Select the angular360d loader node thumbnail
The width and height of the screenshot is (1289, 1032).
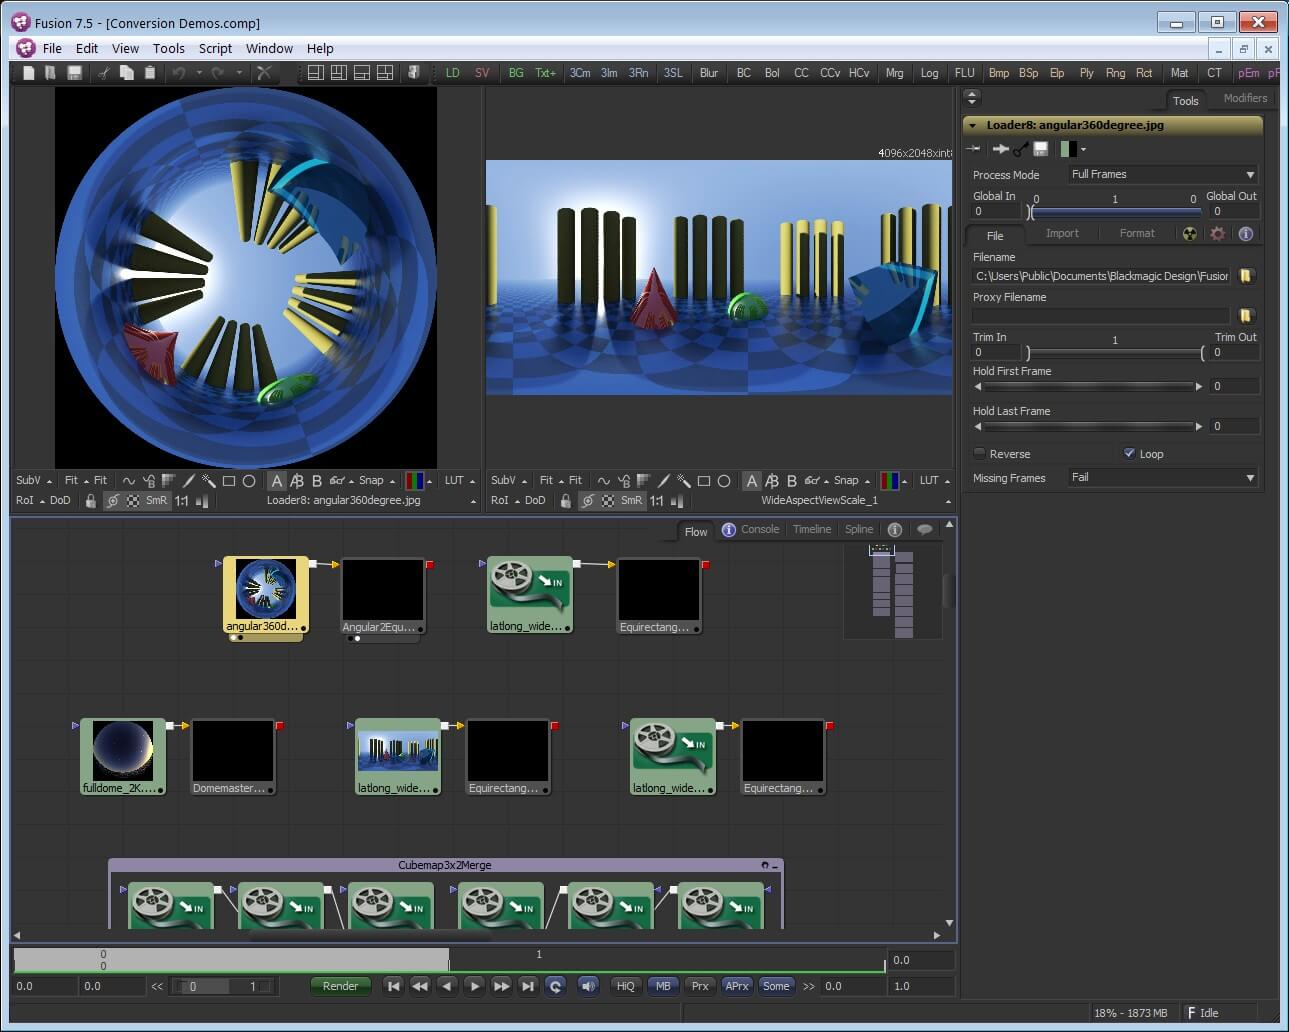point(266,589)
